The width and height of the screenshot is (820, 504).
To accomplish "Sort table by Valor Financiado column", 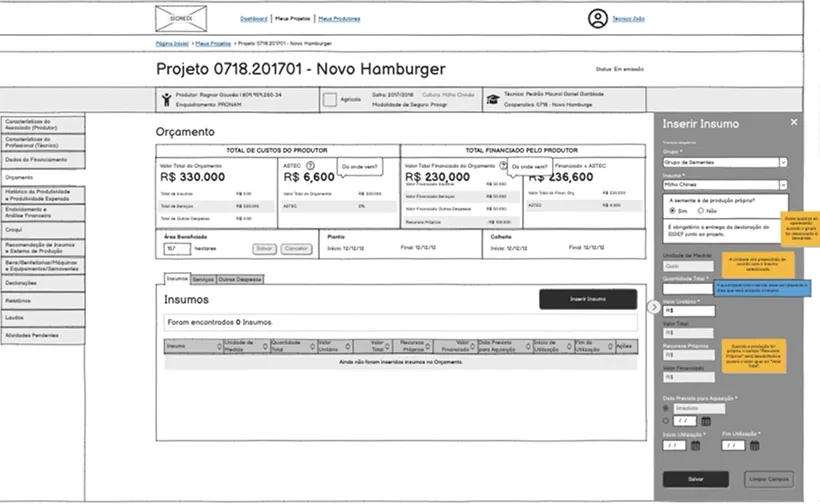I will coord(472,346).
